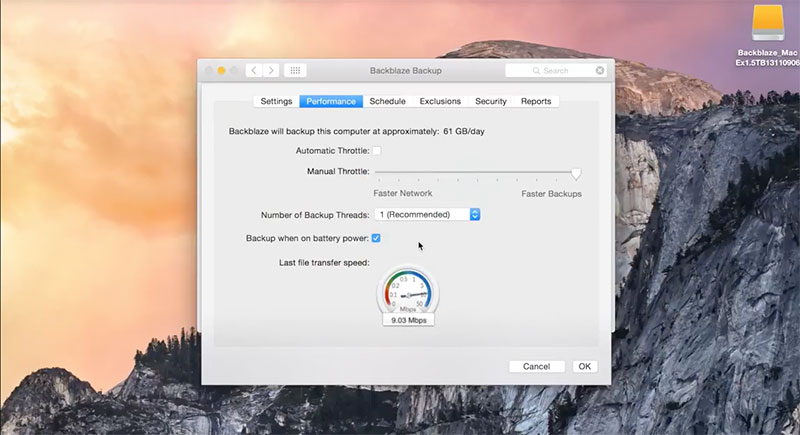Uncheck Backup when on battery power
Viewport: 800px width, 435px height.
[376, 238]
